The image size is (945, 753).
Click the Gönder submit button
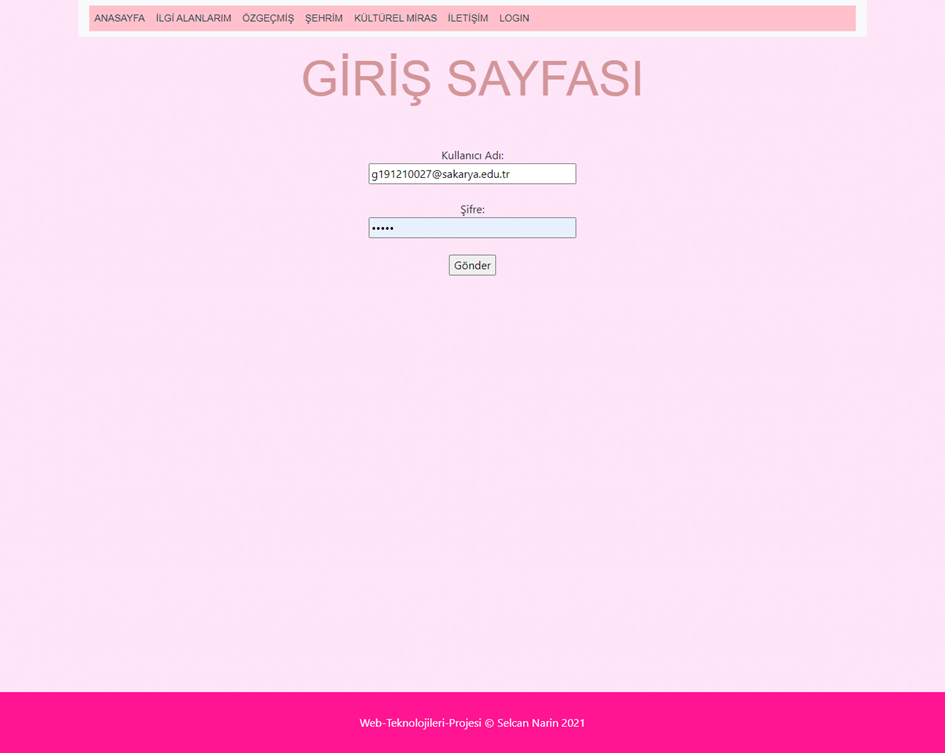471,264
